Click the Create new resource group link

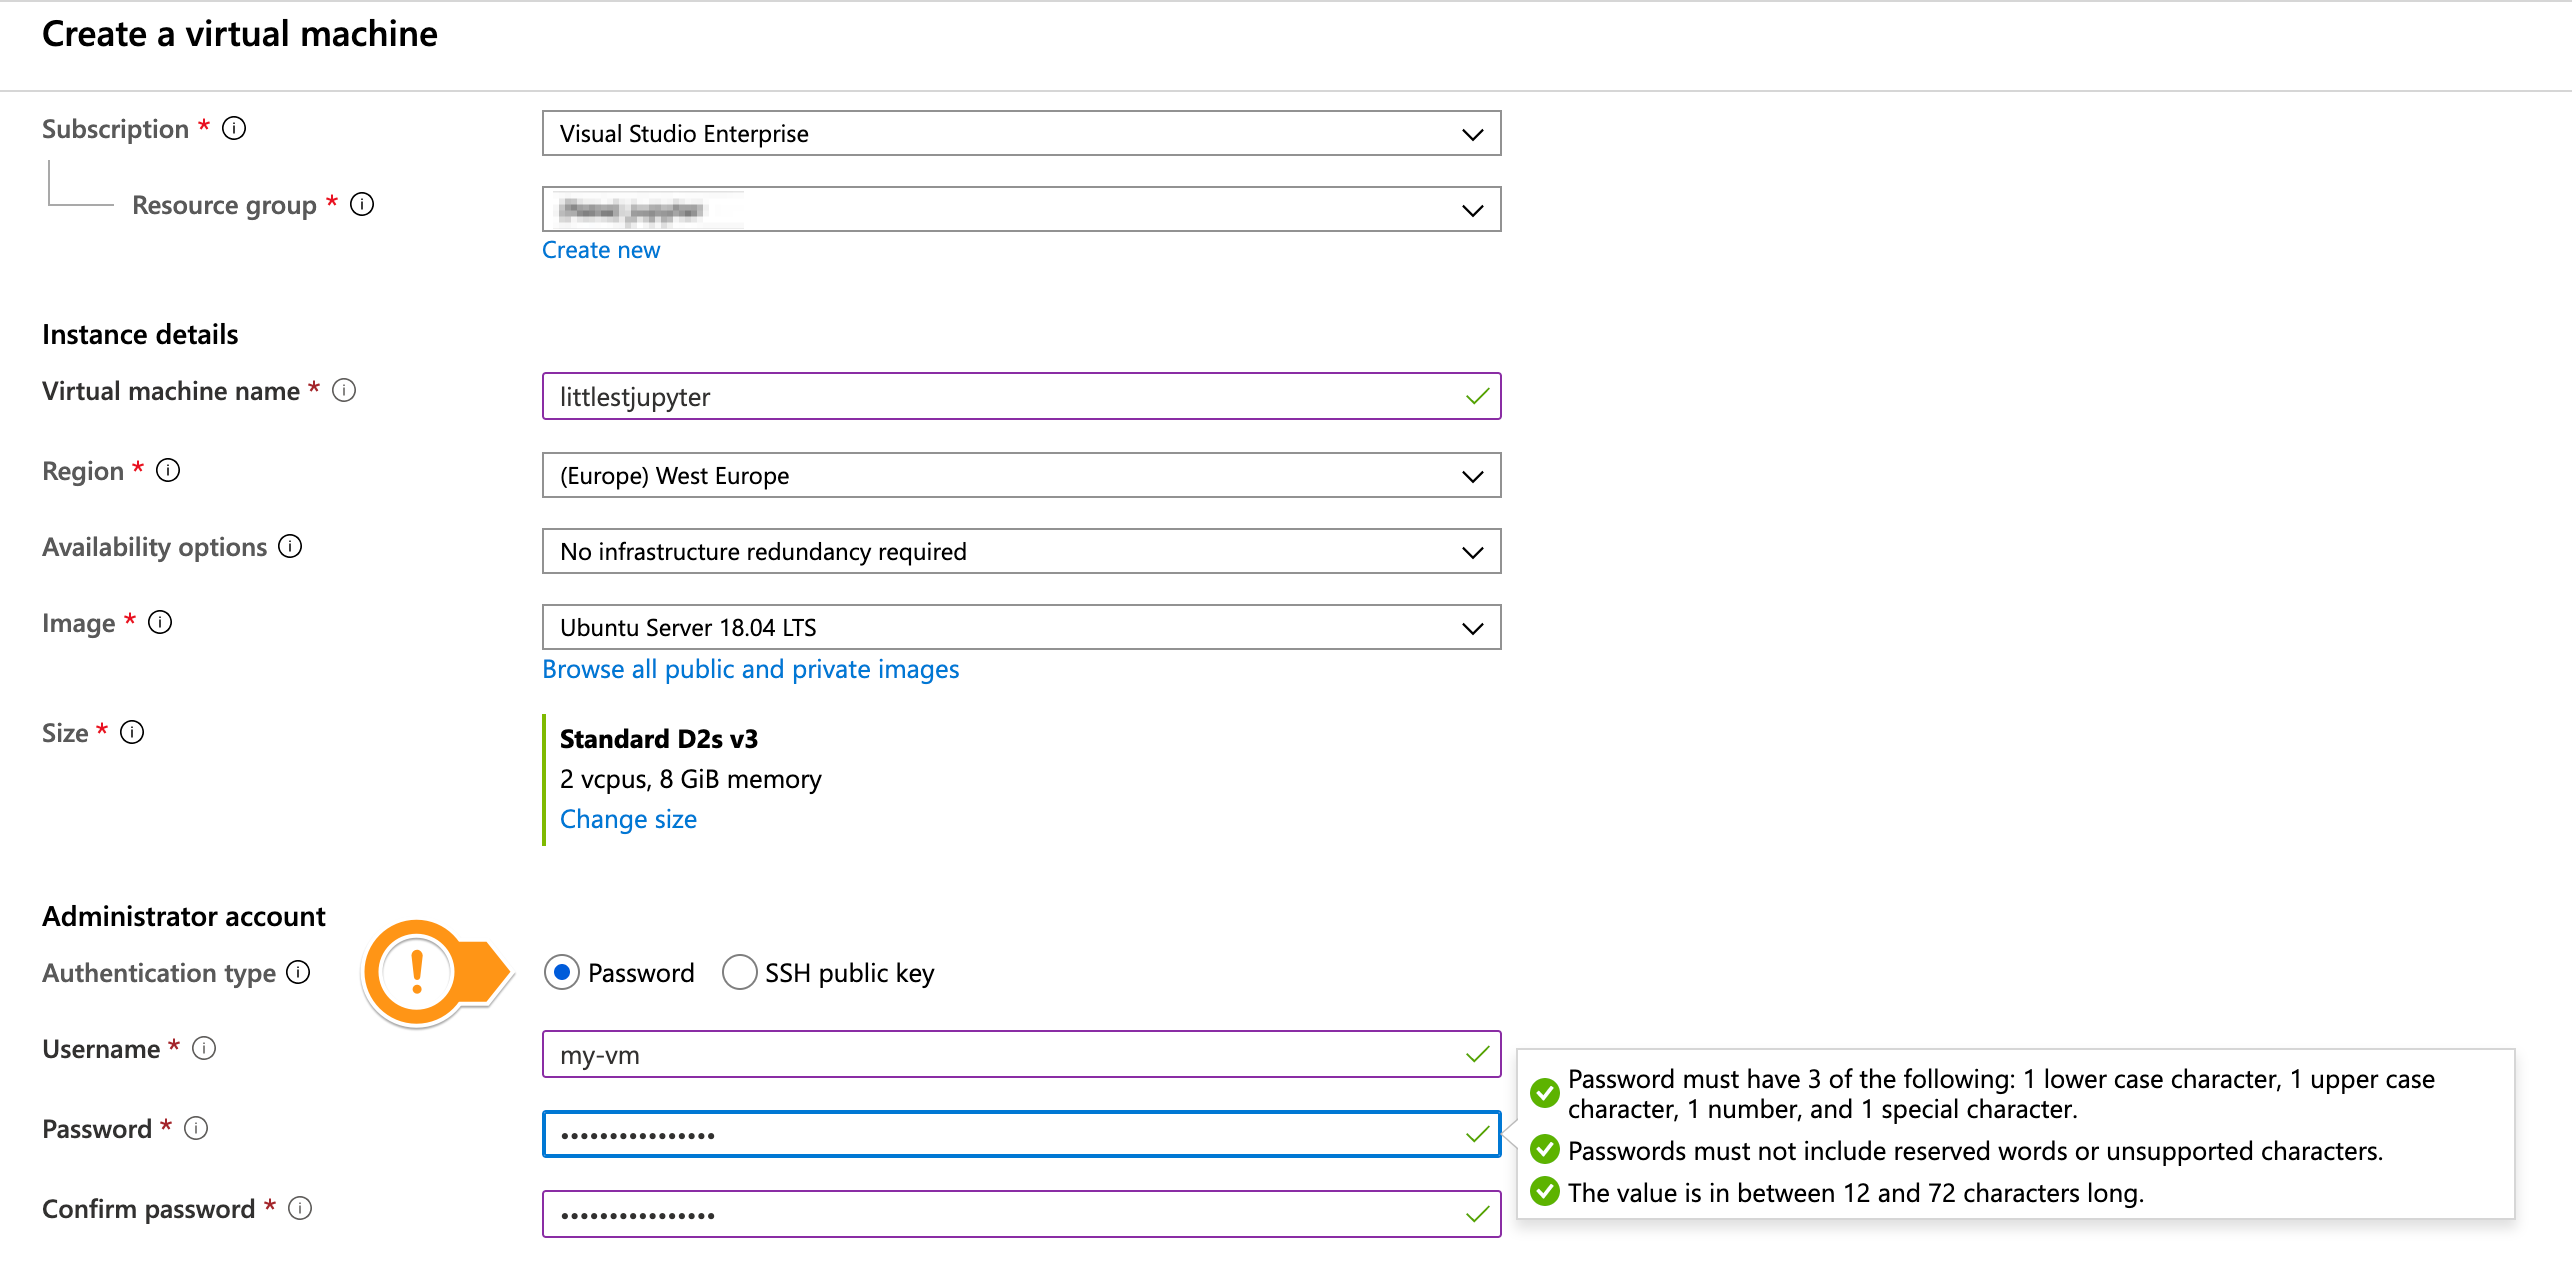pos(601,250)
